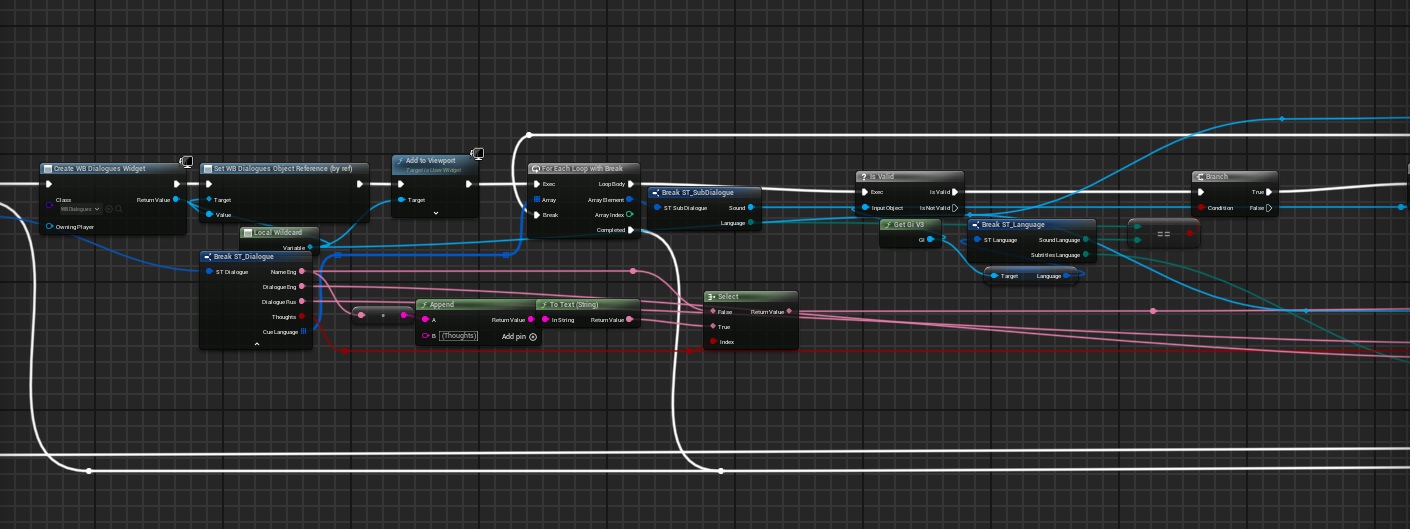Select the Add to Viewport node title
The image size is (1410, 529).
coord(430,160)
